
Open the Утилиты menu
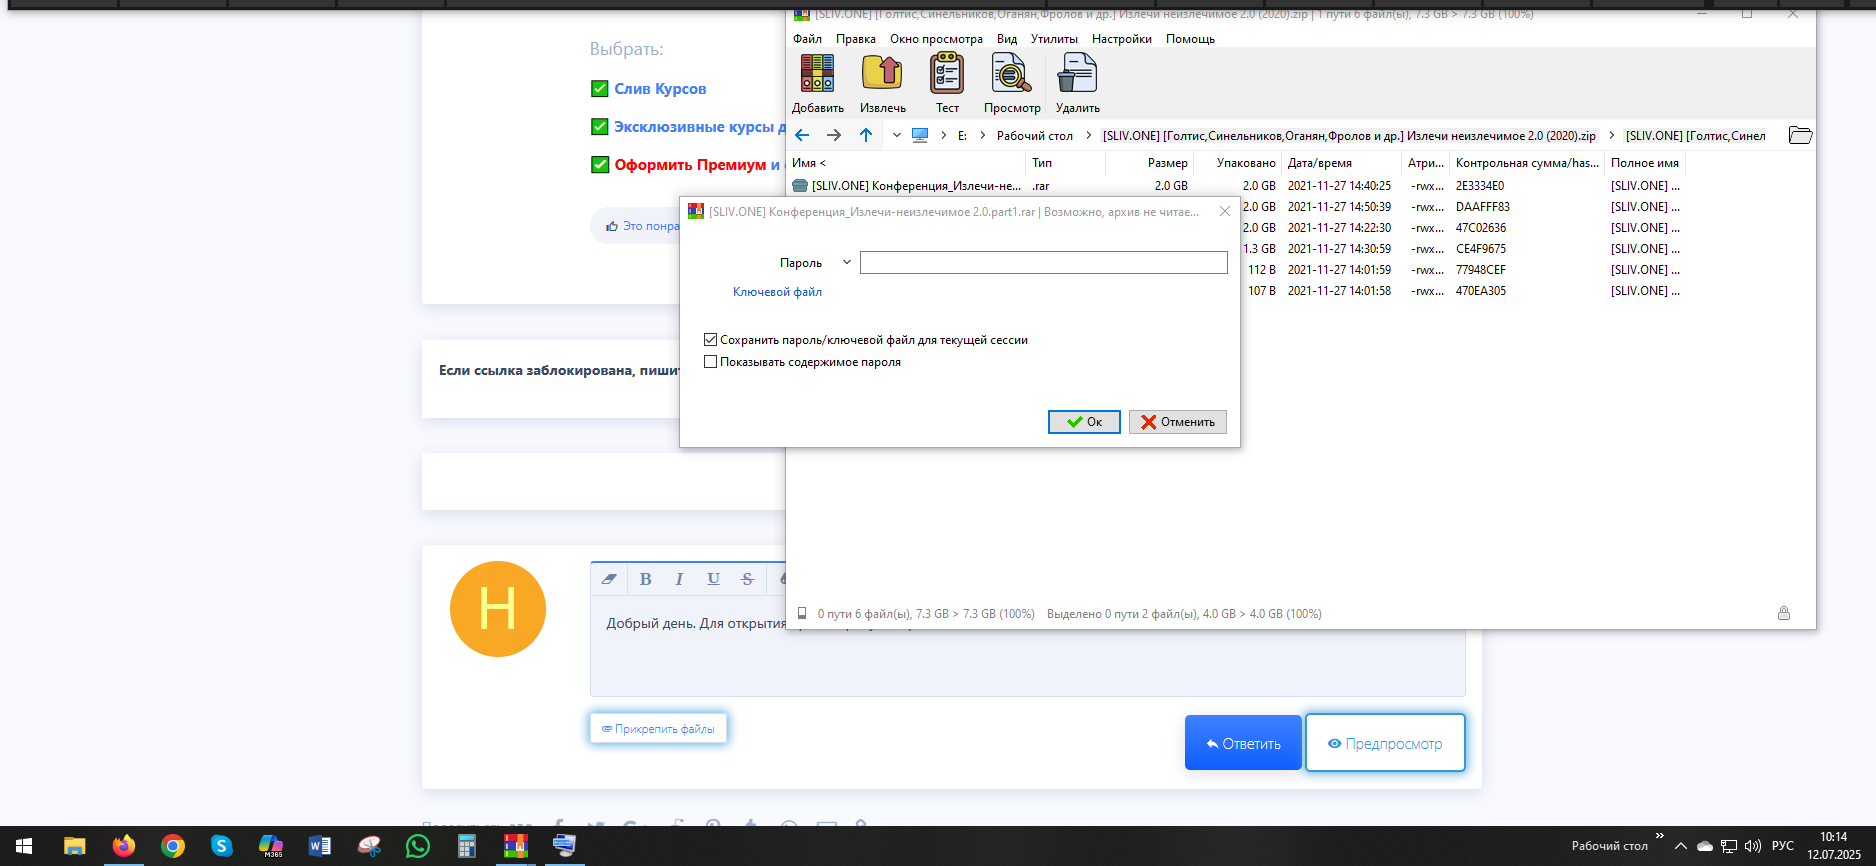tap(1054, 39)
